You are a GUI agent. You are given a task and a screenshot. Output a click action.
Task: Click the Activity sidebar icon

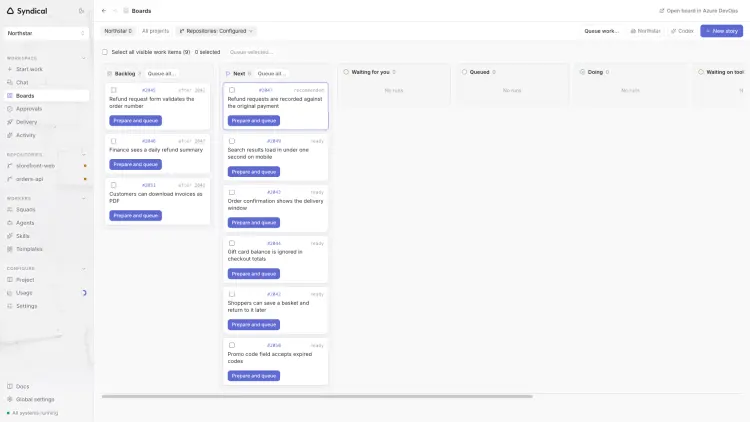[10, 135]
